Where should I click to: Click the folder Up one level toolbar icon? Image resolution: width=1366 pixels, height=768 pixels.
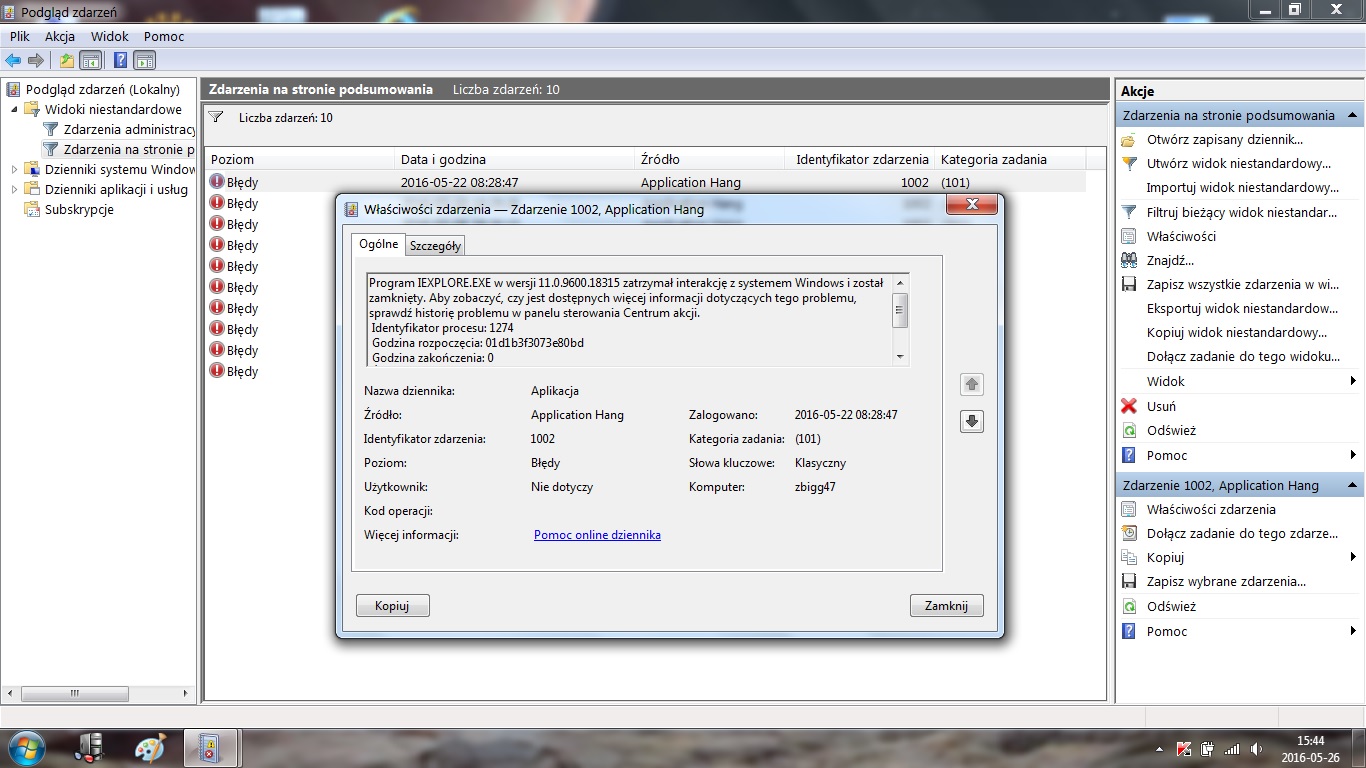click(x=66, y=60)
